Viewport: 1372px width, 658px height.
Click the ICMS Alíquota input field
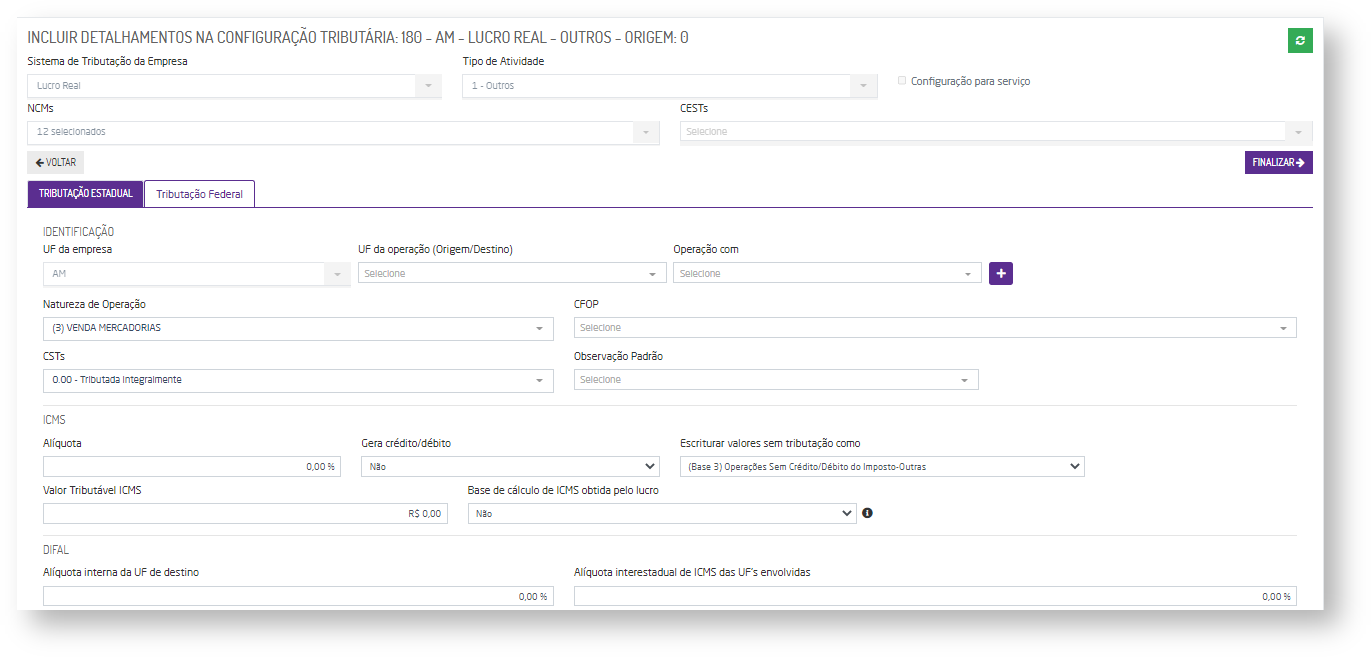[x=192, y=466]
